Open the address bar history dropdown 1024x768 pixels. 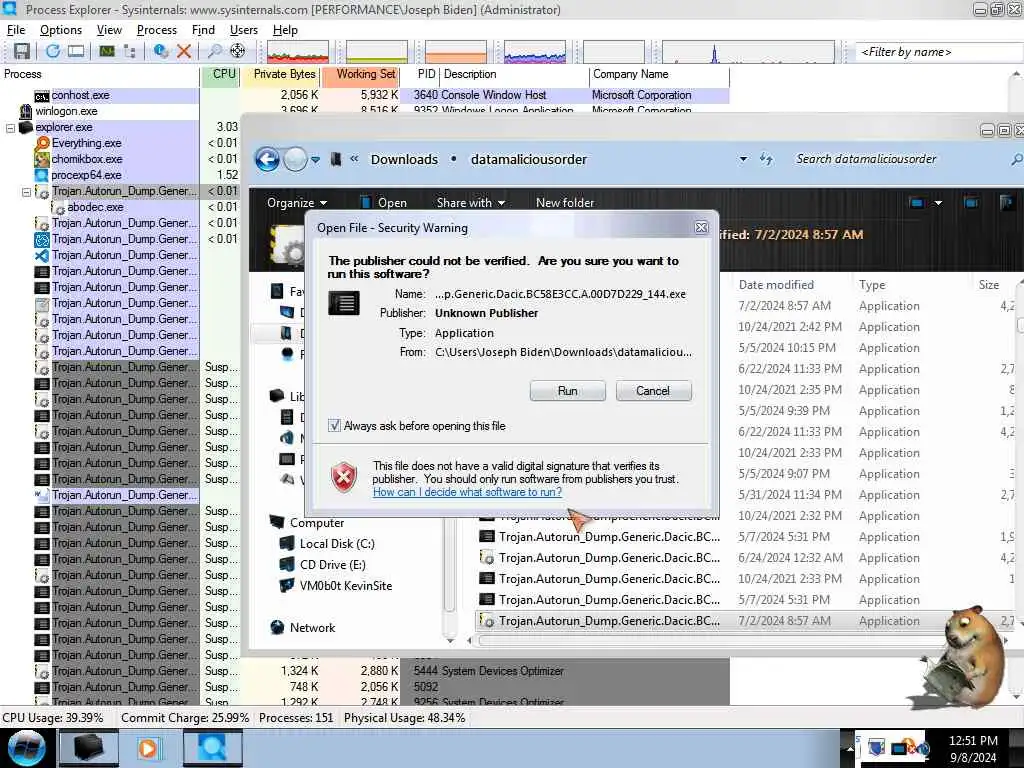tap(743, 159)
